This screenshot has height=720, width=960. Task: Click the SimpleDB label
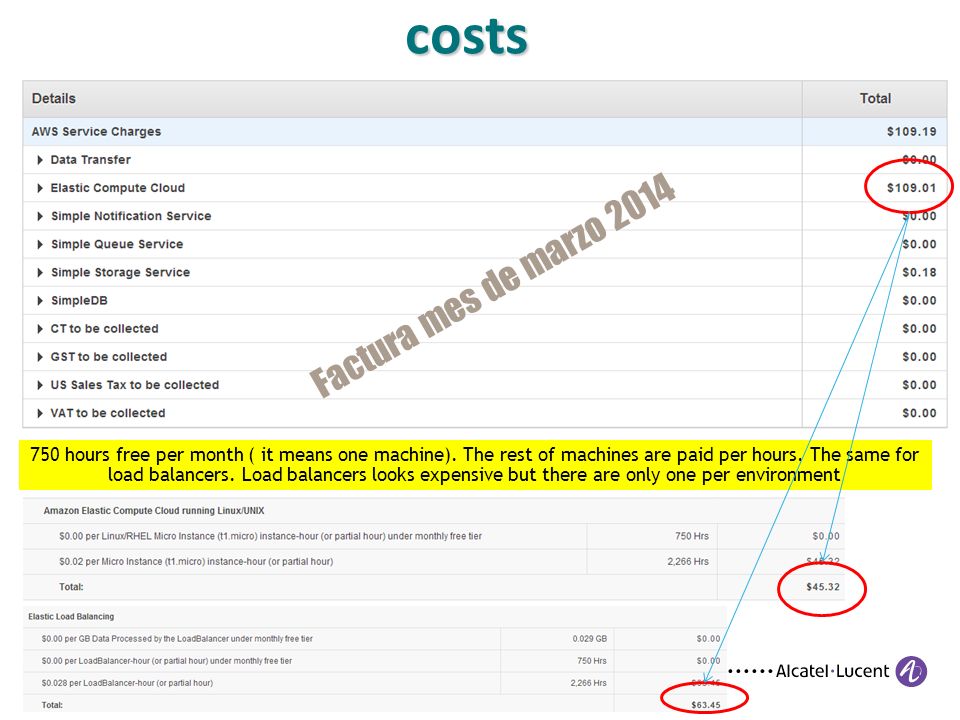[x=79, y=301]
